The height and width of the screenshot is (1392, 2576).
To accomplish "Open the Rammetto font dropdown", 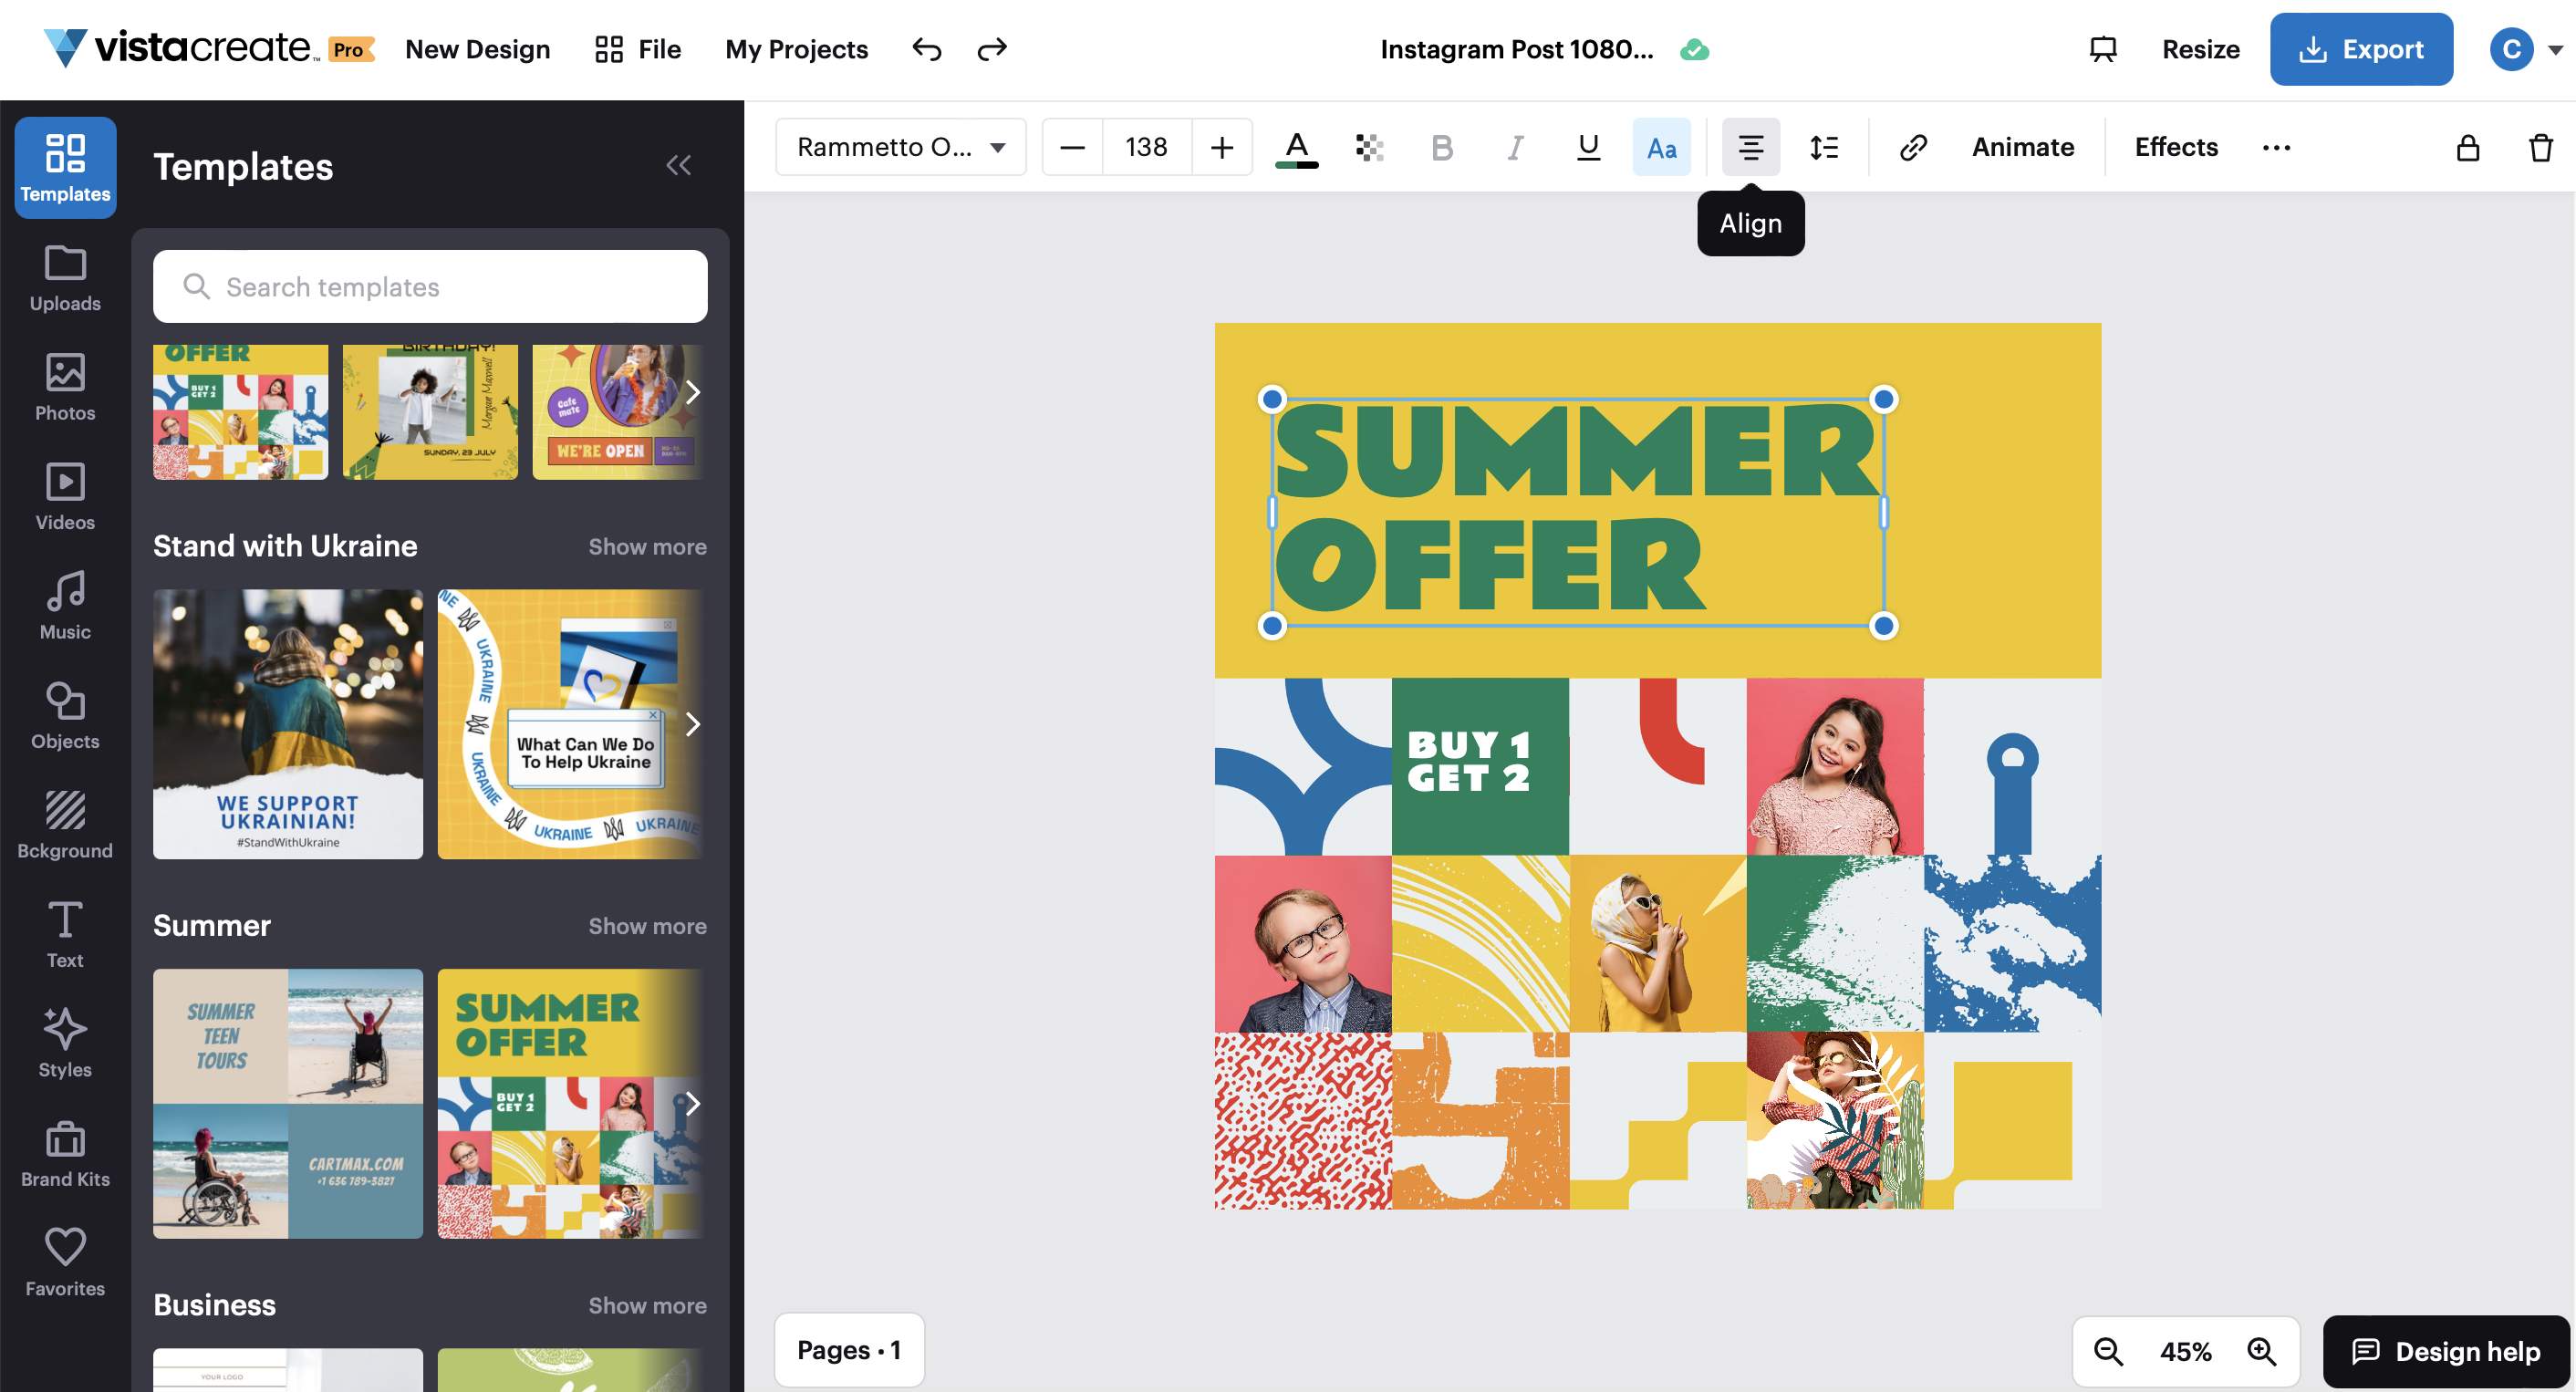I will (900, 147).
